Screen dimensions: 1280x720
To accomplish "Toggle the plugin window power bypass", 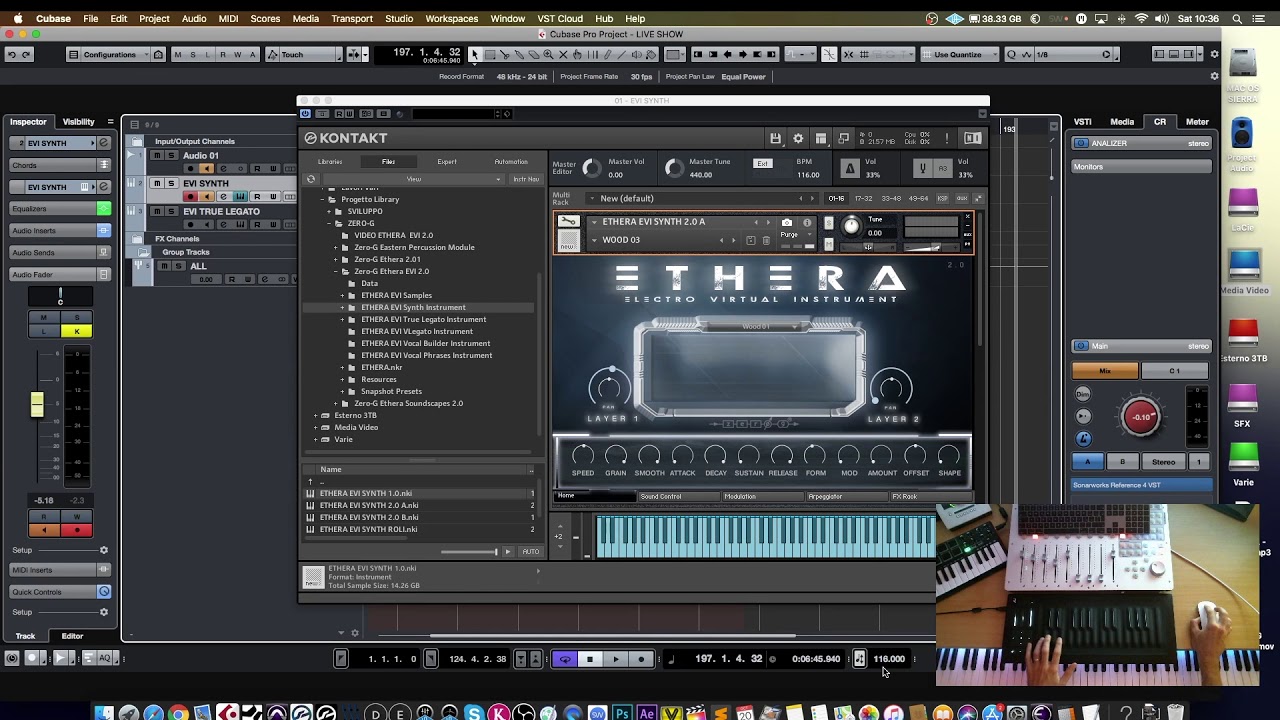I will pyautogui.click(x=306, y=114).
